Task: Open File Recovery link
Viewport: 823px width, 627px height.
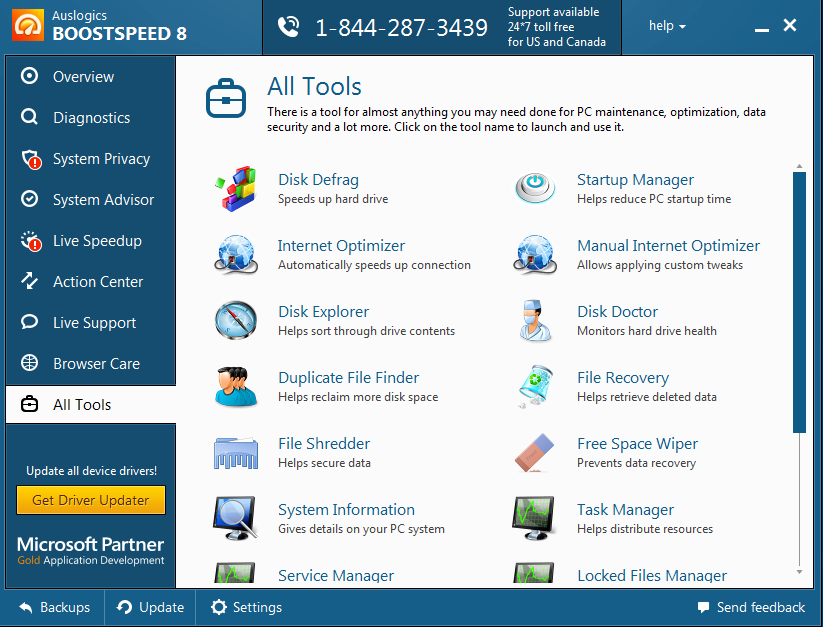Action: coord(623,378)
